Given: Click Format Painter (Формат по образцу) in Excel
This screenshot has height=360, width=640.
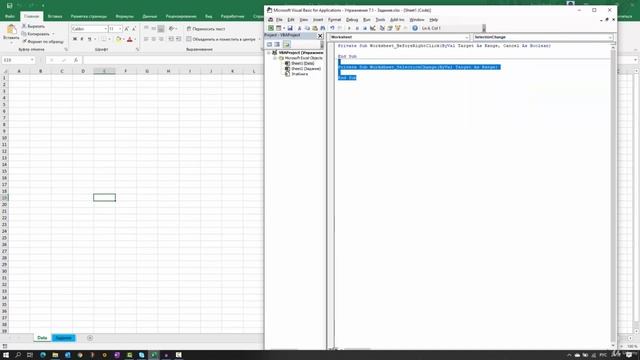Looking at the screenshot, I should 43,42.
